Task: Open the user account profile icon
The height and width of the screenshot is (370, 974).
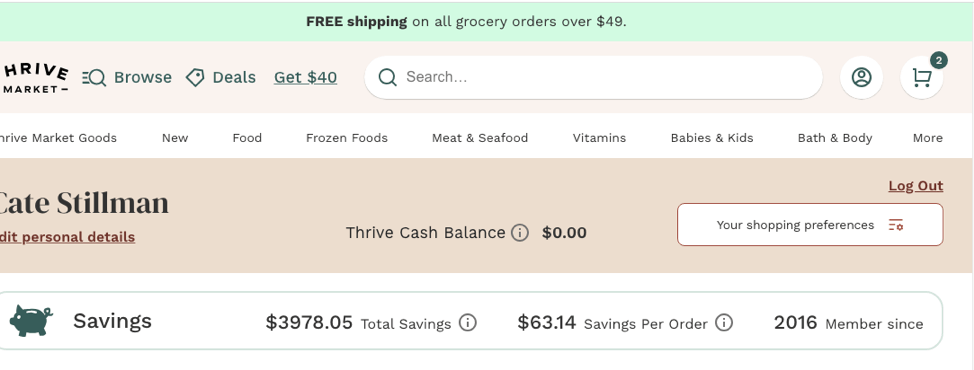Action: [x=861, y=78]
